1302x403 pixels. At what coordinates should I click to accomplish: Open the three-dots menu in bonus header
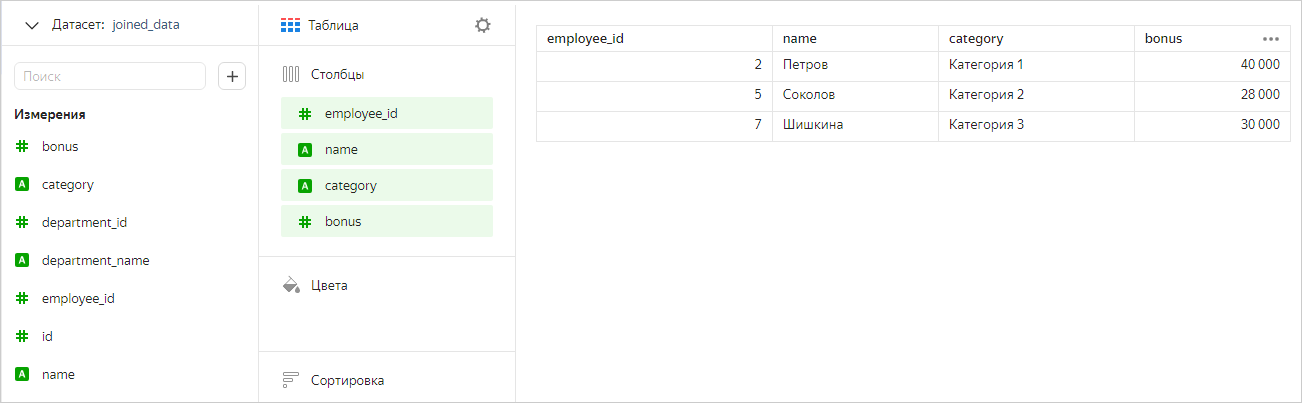click(1270, 39)
